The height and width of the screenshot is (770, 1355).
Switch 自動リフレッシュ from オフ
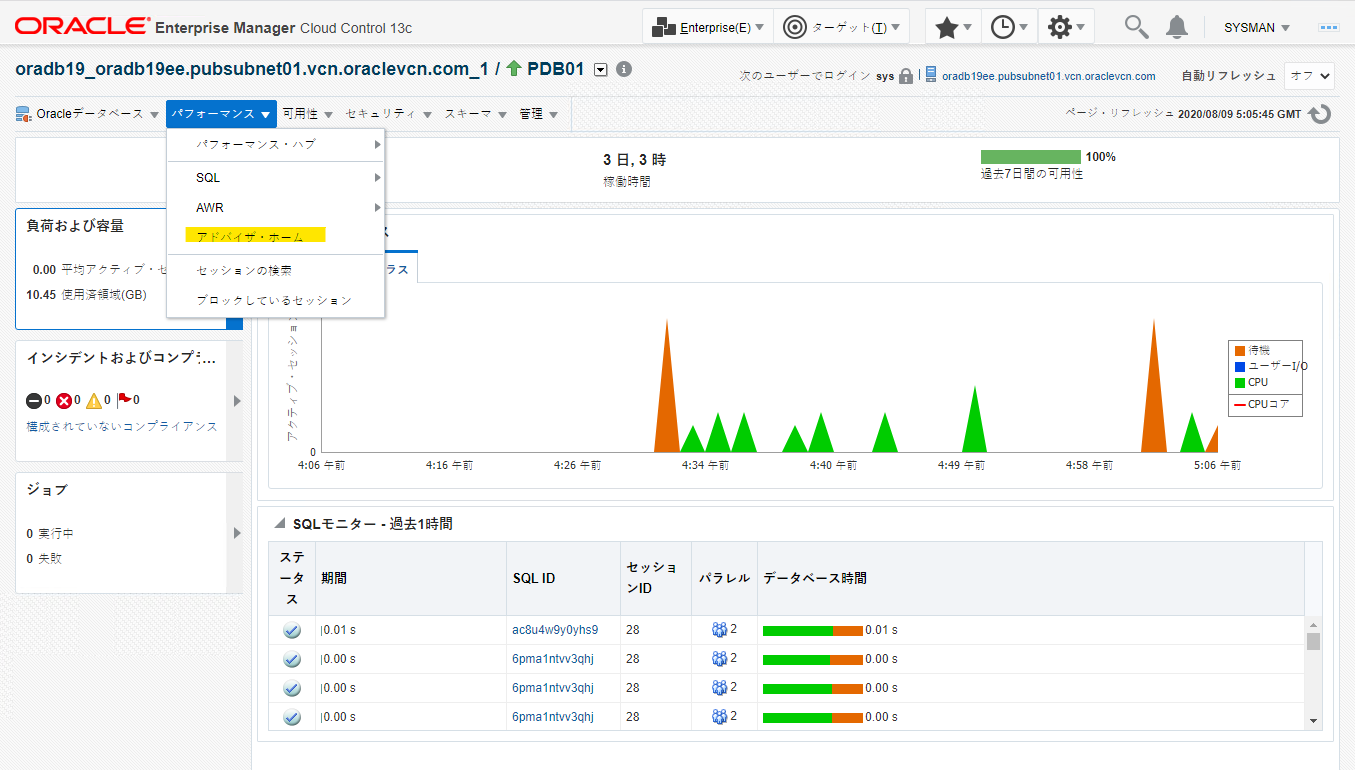tap(1309, 75)
